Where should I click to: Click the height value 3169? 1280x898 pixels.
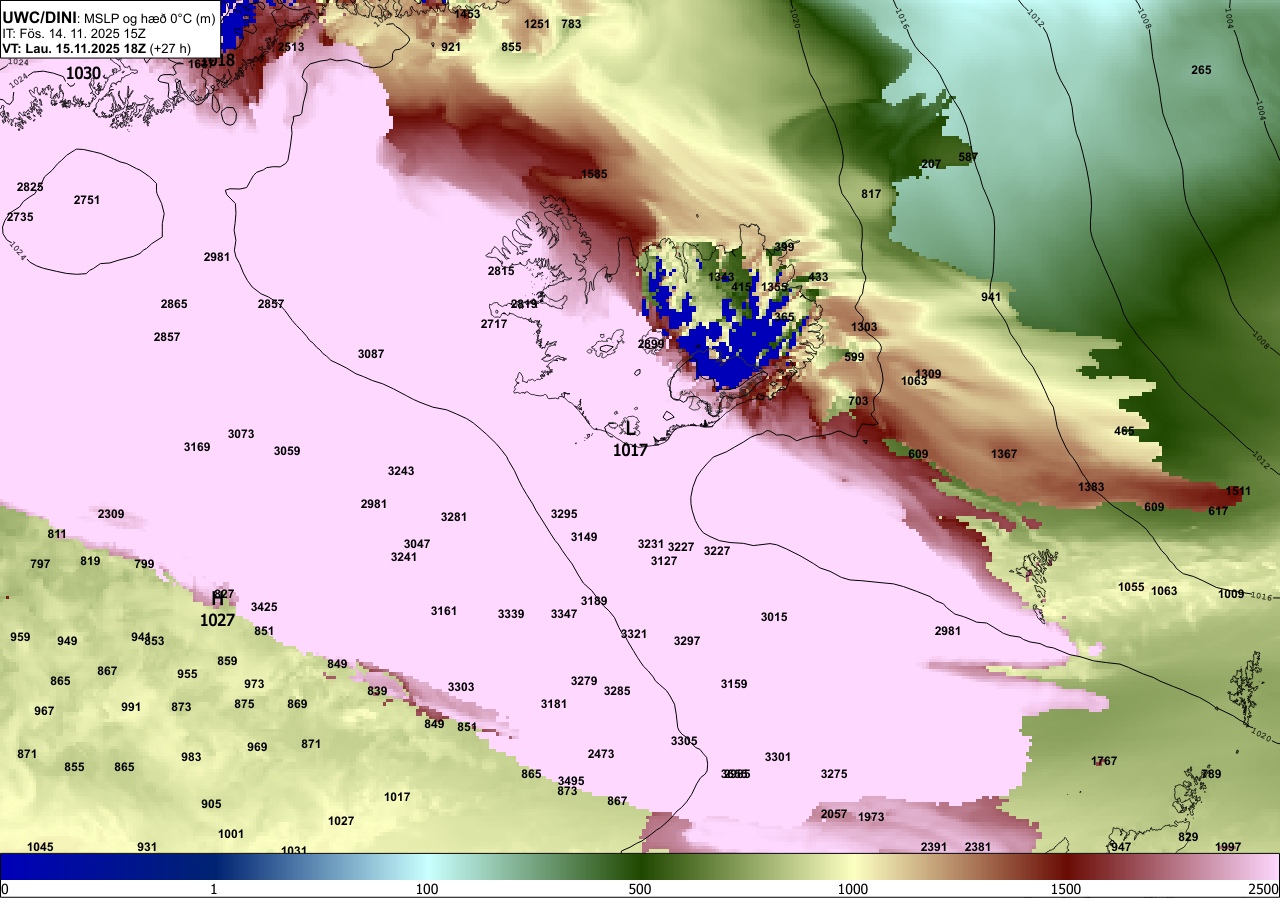pyautogui.click(x=197, y=447)
